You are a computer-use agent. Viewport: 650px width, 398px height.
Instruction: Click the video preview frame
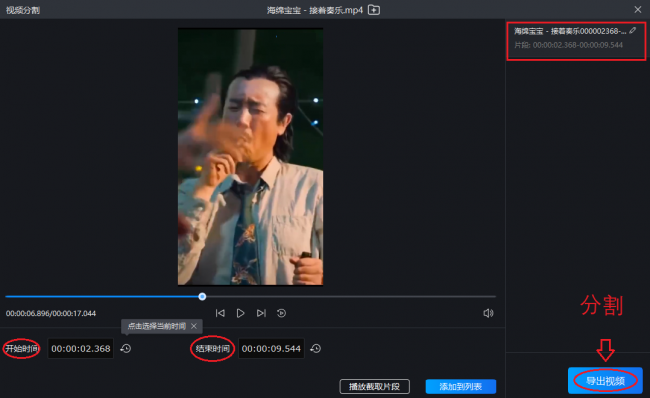(x=250, y=157)
